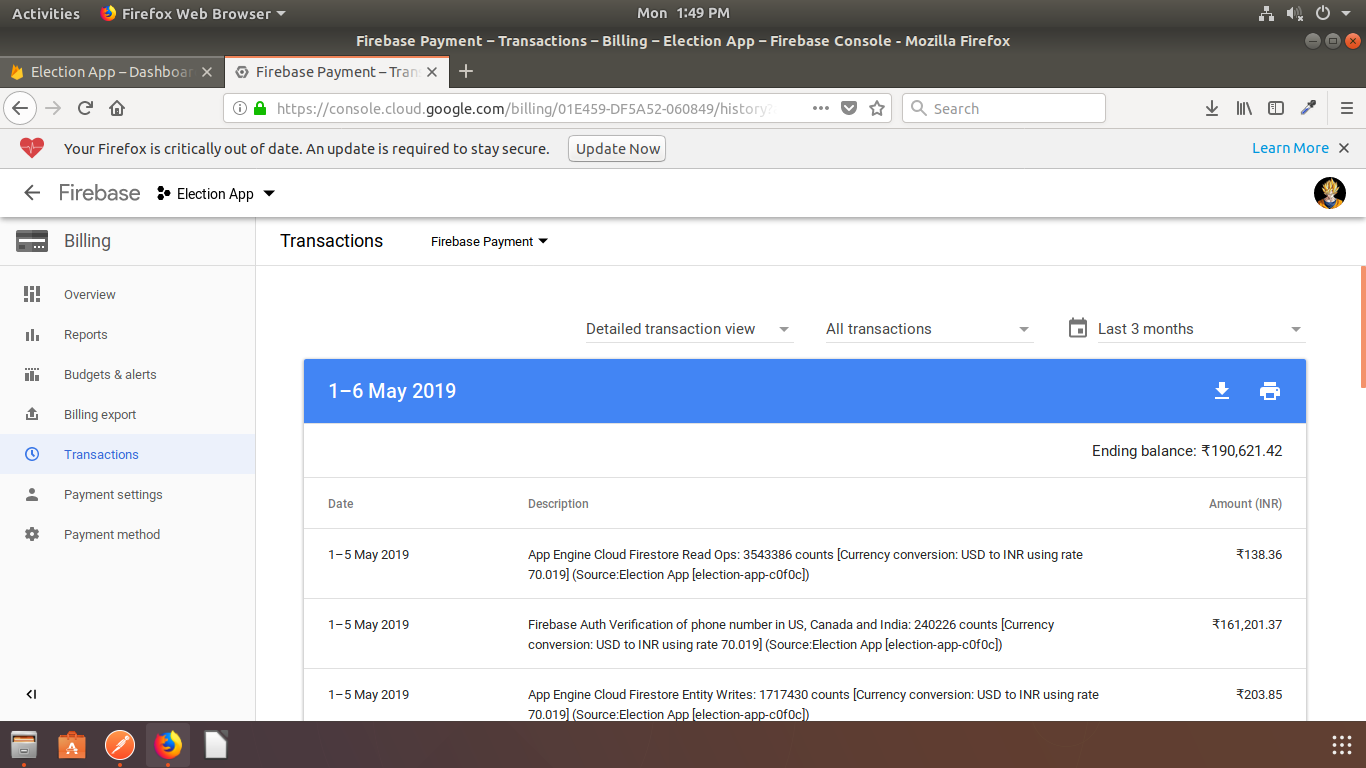Open the Firefox downloads panel
1366x768 pixels.
click(x=1212, y=108)
